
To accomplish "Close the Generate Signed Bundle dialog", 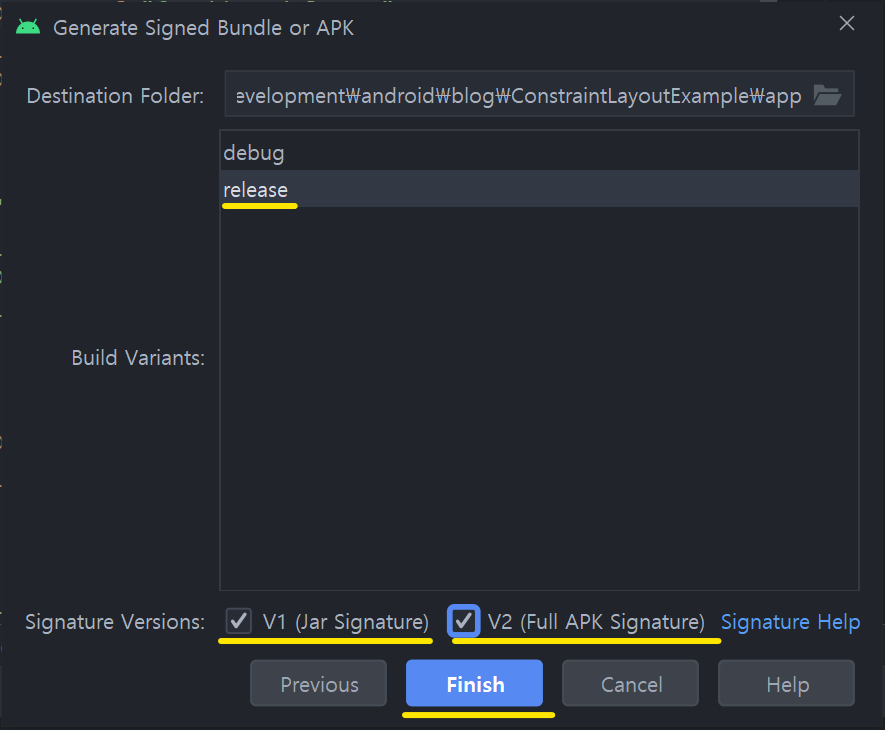I will click(x=847, y=24).
